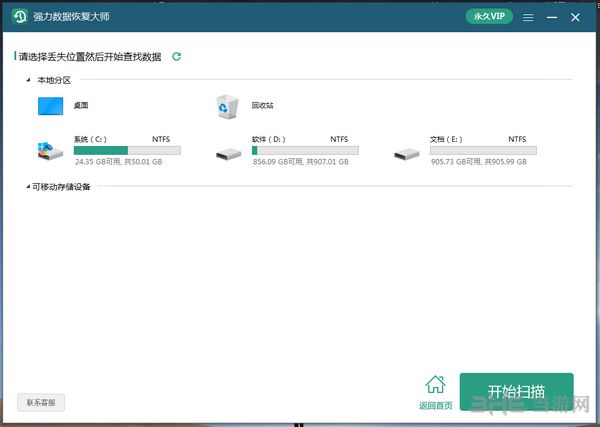This screenshot has height=427, width=600.
Task: Click the 永久VIP badge
Action: (489, 16)
